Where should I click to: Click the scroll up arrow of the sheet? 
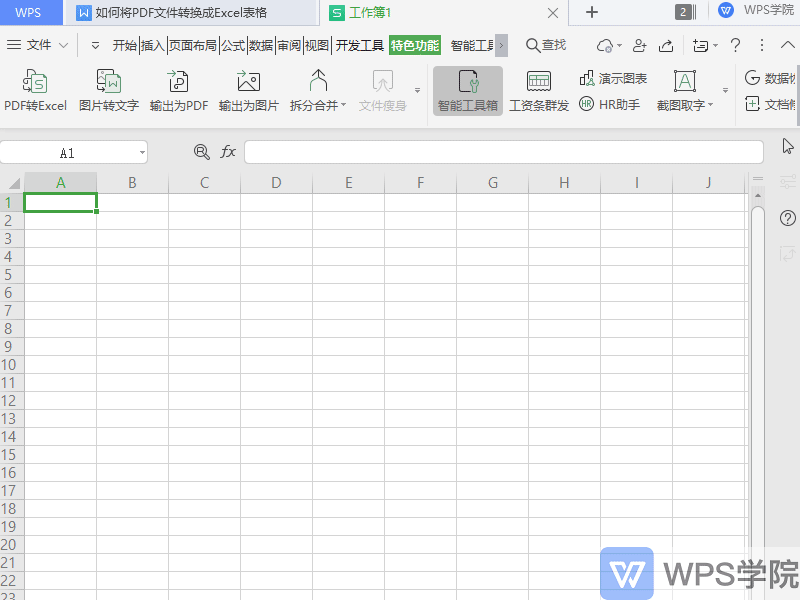click(x=758, y=196)
